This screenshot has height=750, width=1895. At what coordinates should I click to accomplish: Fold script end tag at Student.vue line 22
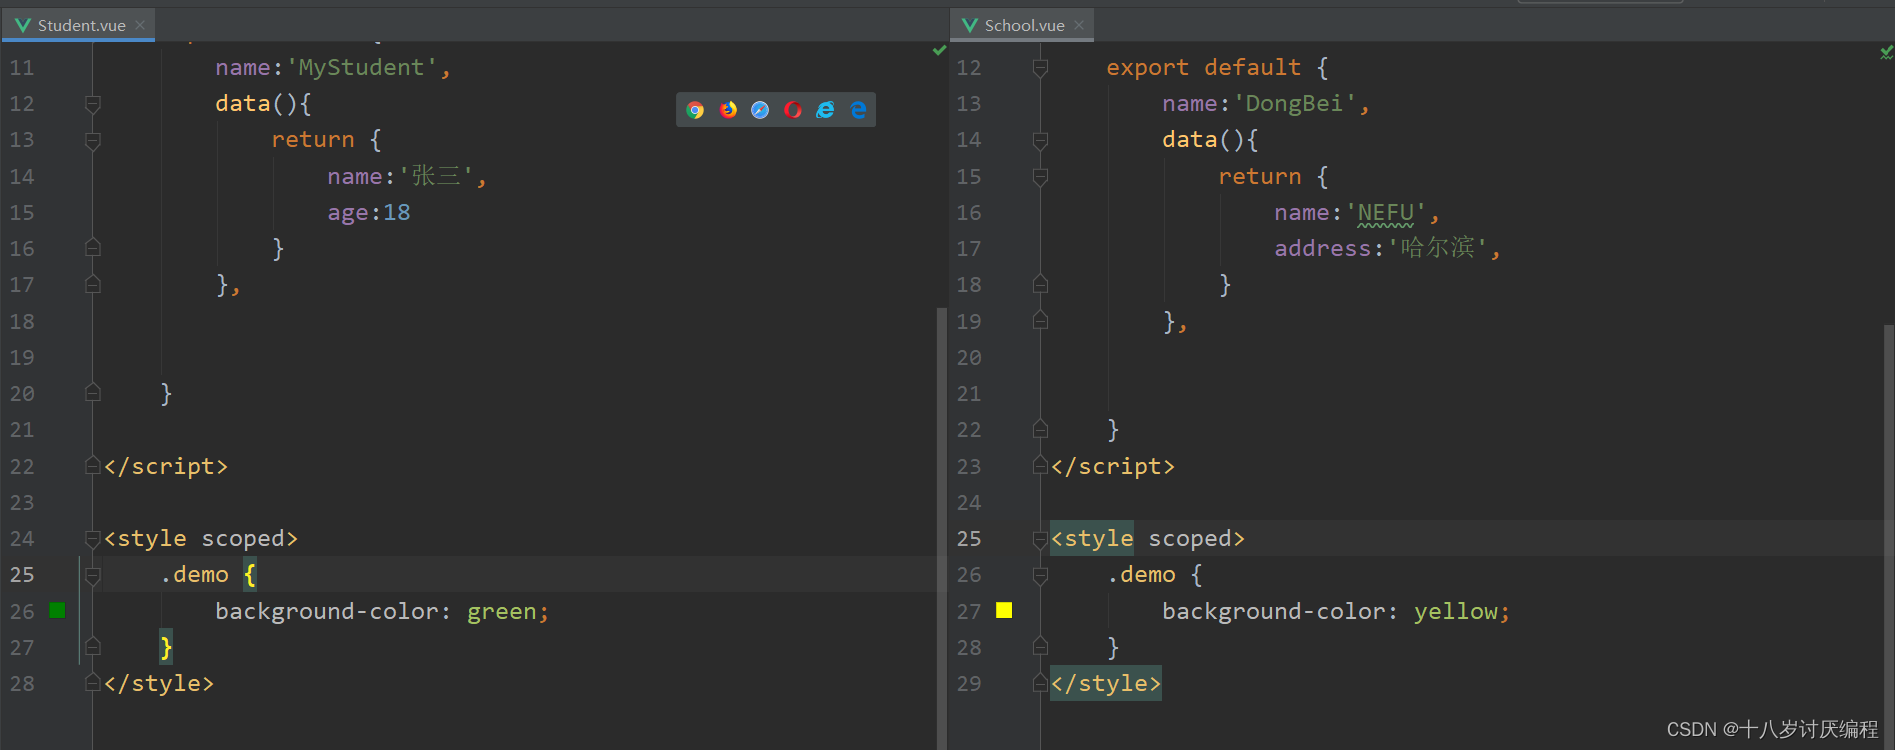click(93, 466)
